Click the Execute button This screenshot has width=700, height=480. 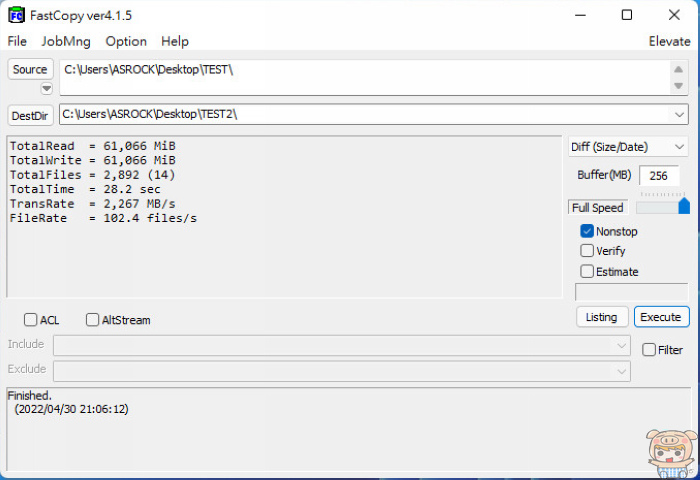[x=661, y=317]
